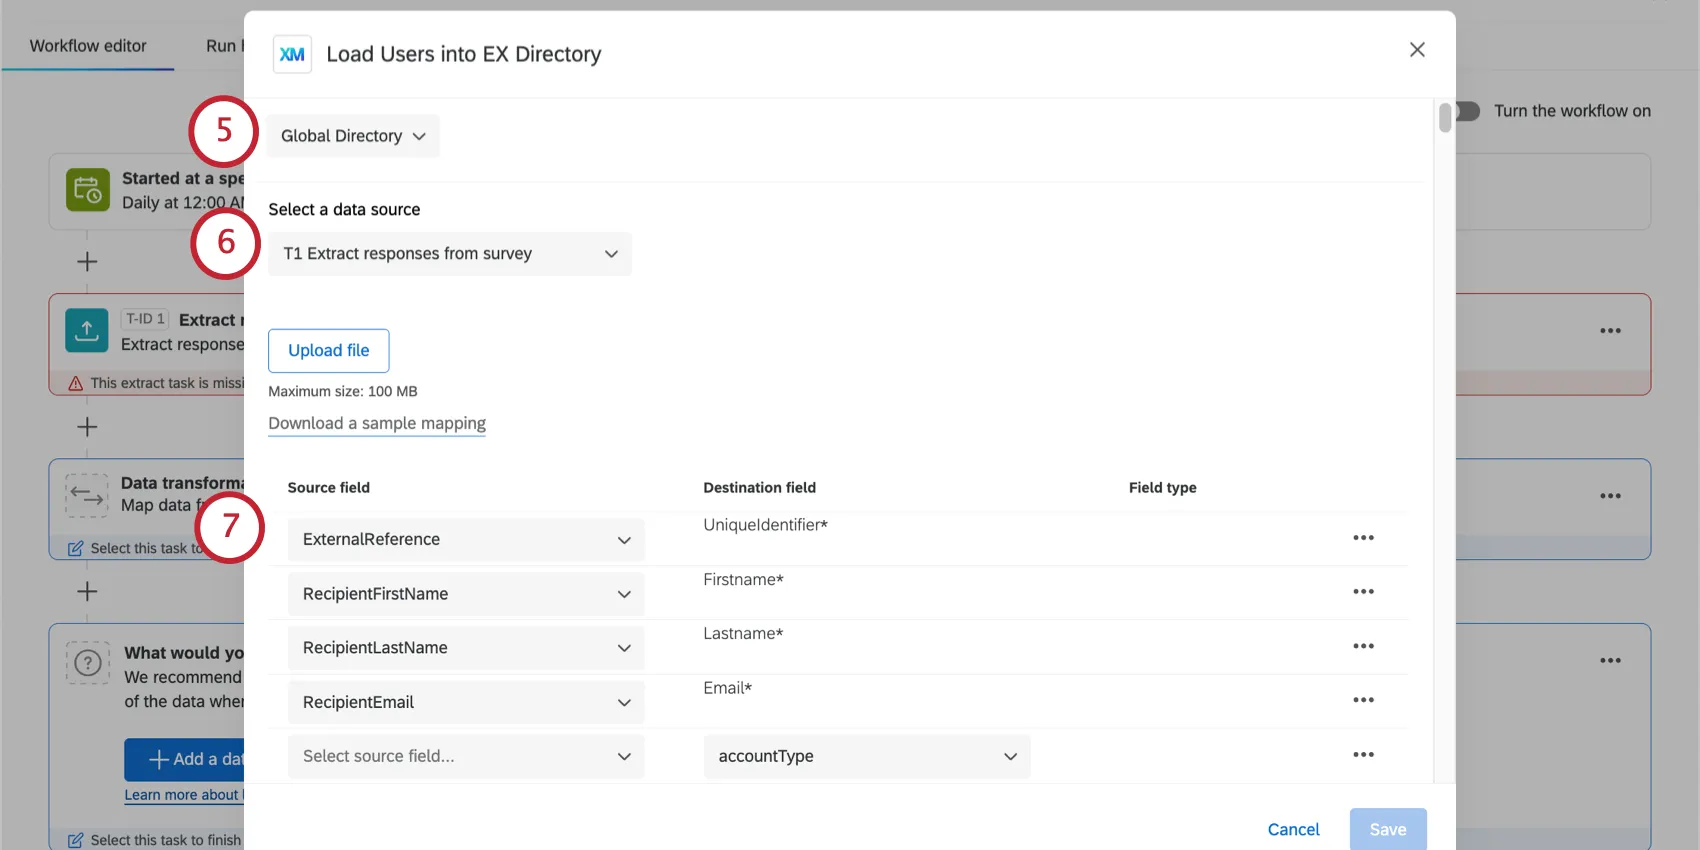Click the XM logo icon in dialog header

(292, 54)
